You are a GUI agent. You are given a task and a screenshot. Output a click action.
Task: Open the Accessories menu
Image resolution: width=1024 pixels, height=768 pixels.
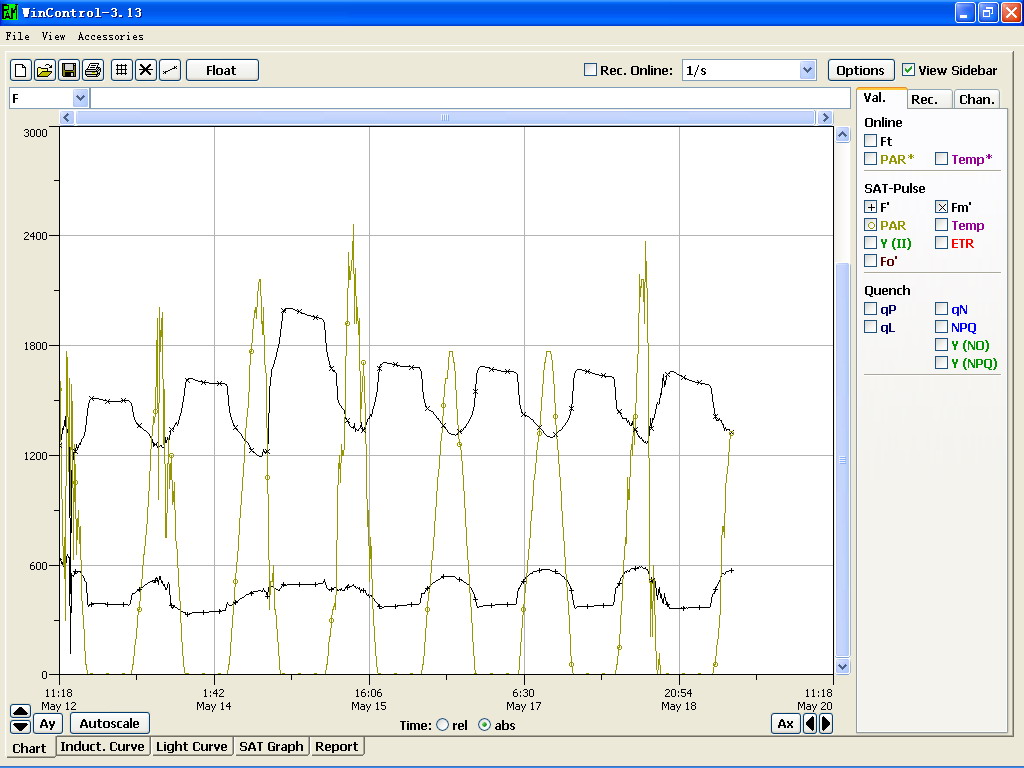pyautogui.click(x=110, y=36)
